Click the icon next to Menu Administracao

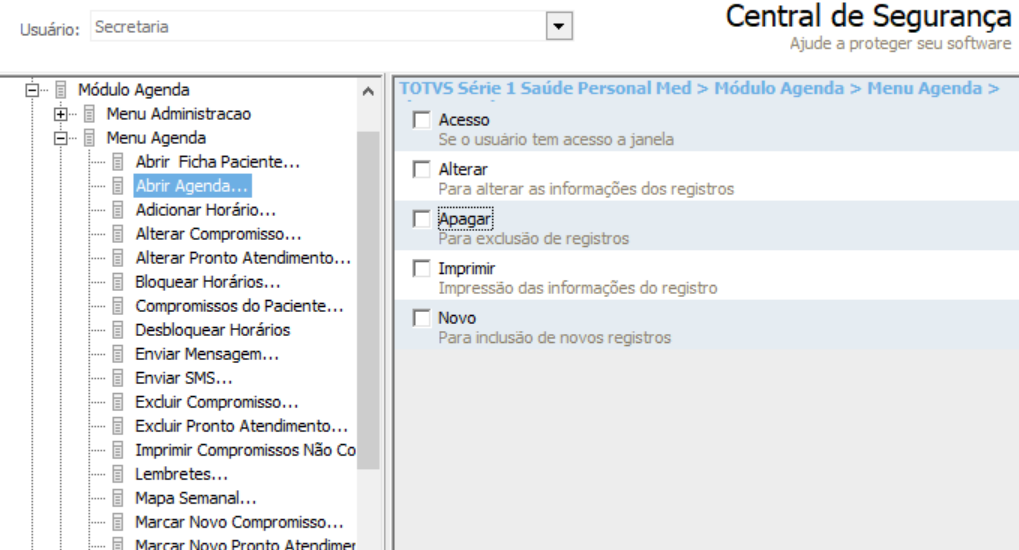click(x=90, y=114)
